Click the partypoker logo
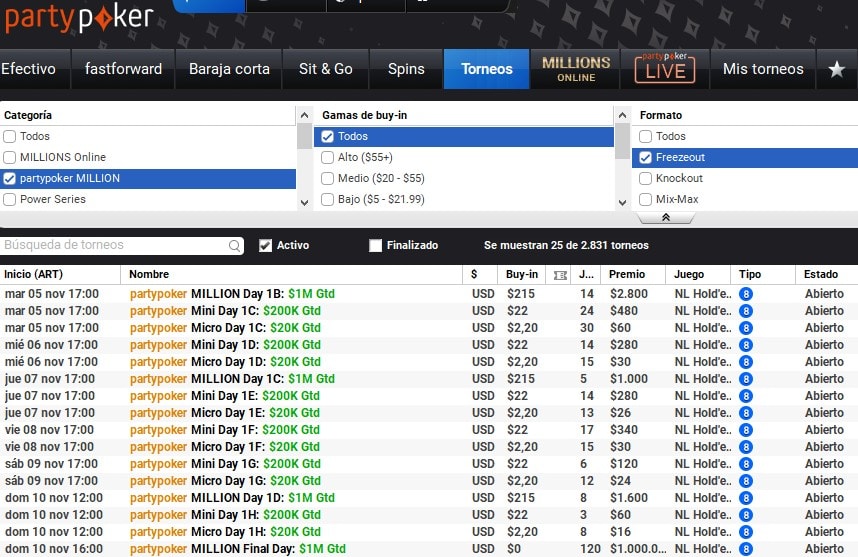This screenshot has height=557, width=858. click(79, 18)
